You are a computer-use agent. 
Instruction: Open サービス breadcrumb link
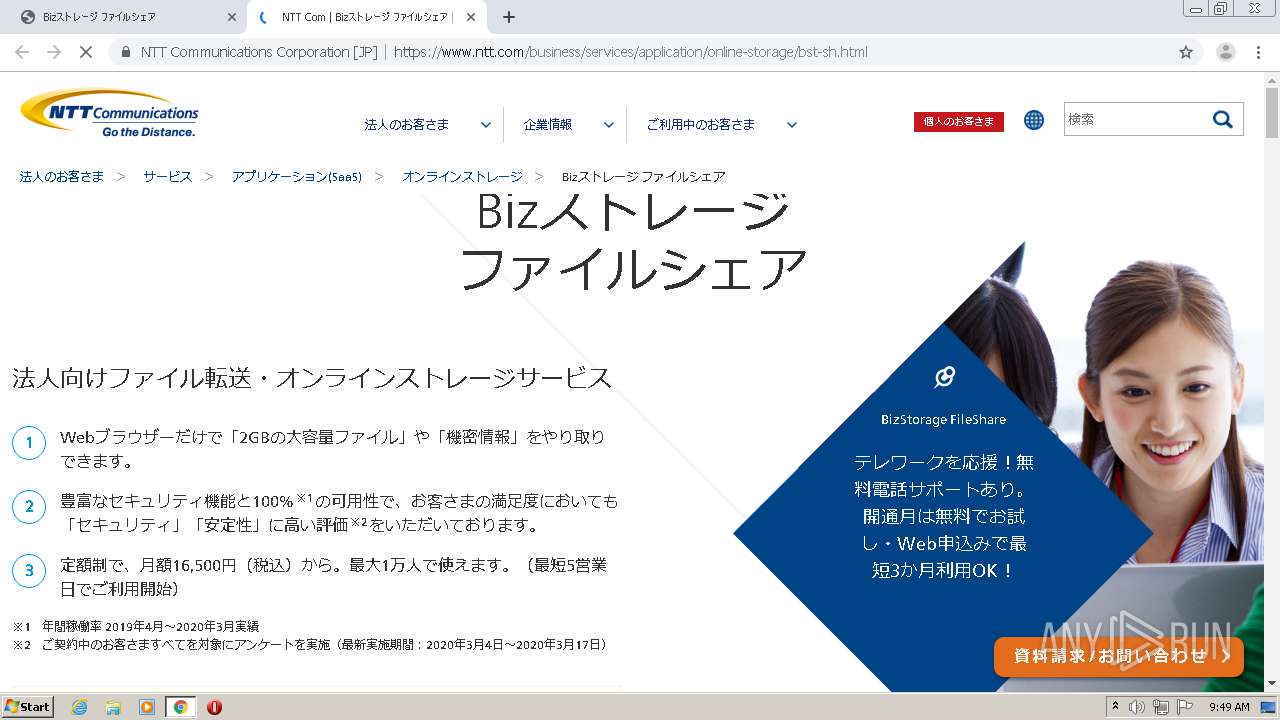click(167, 176)
